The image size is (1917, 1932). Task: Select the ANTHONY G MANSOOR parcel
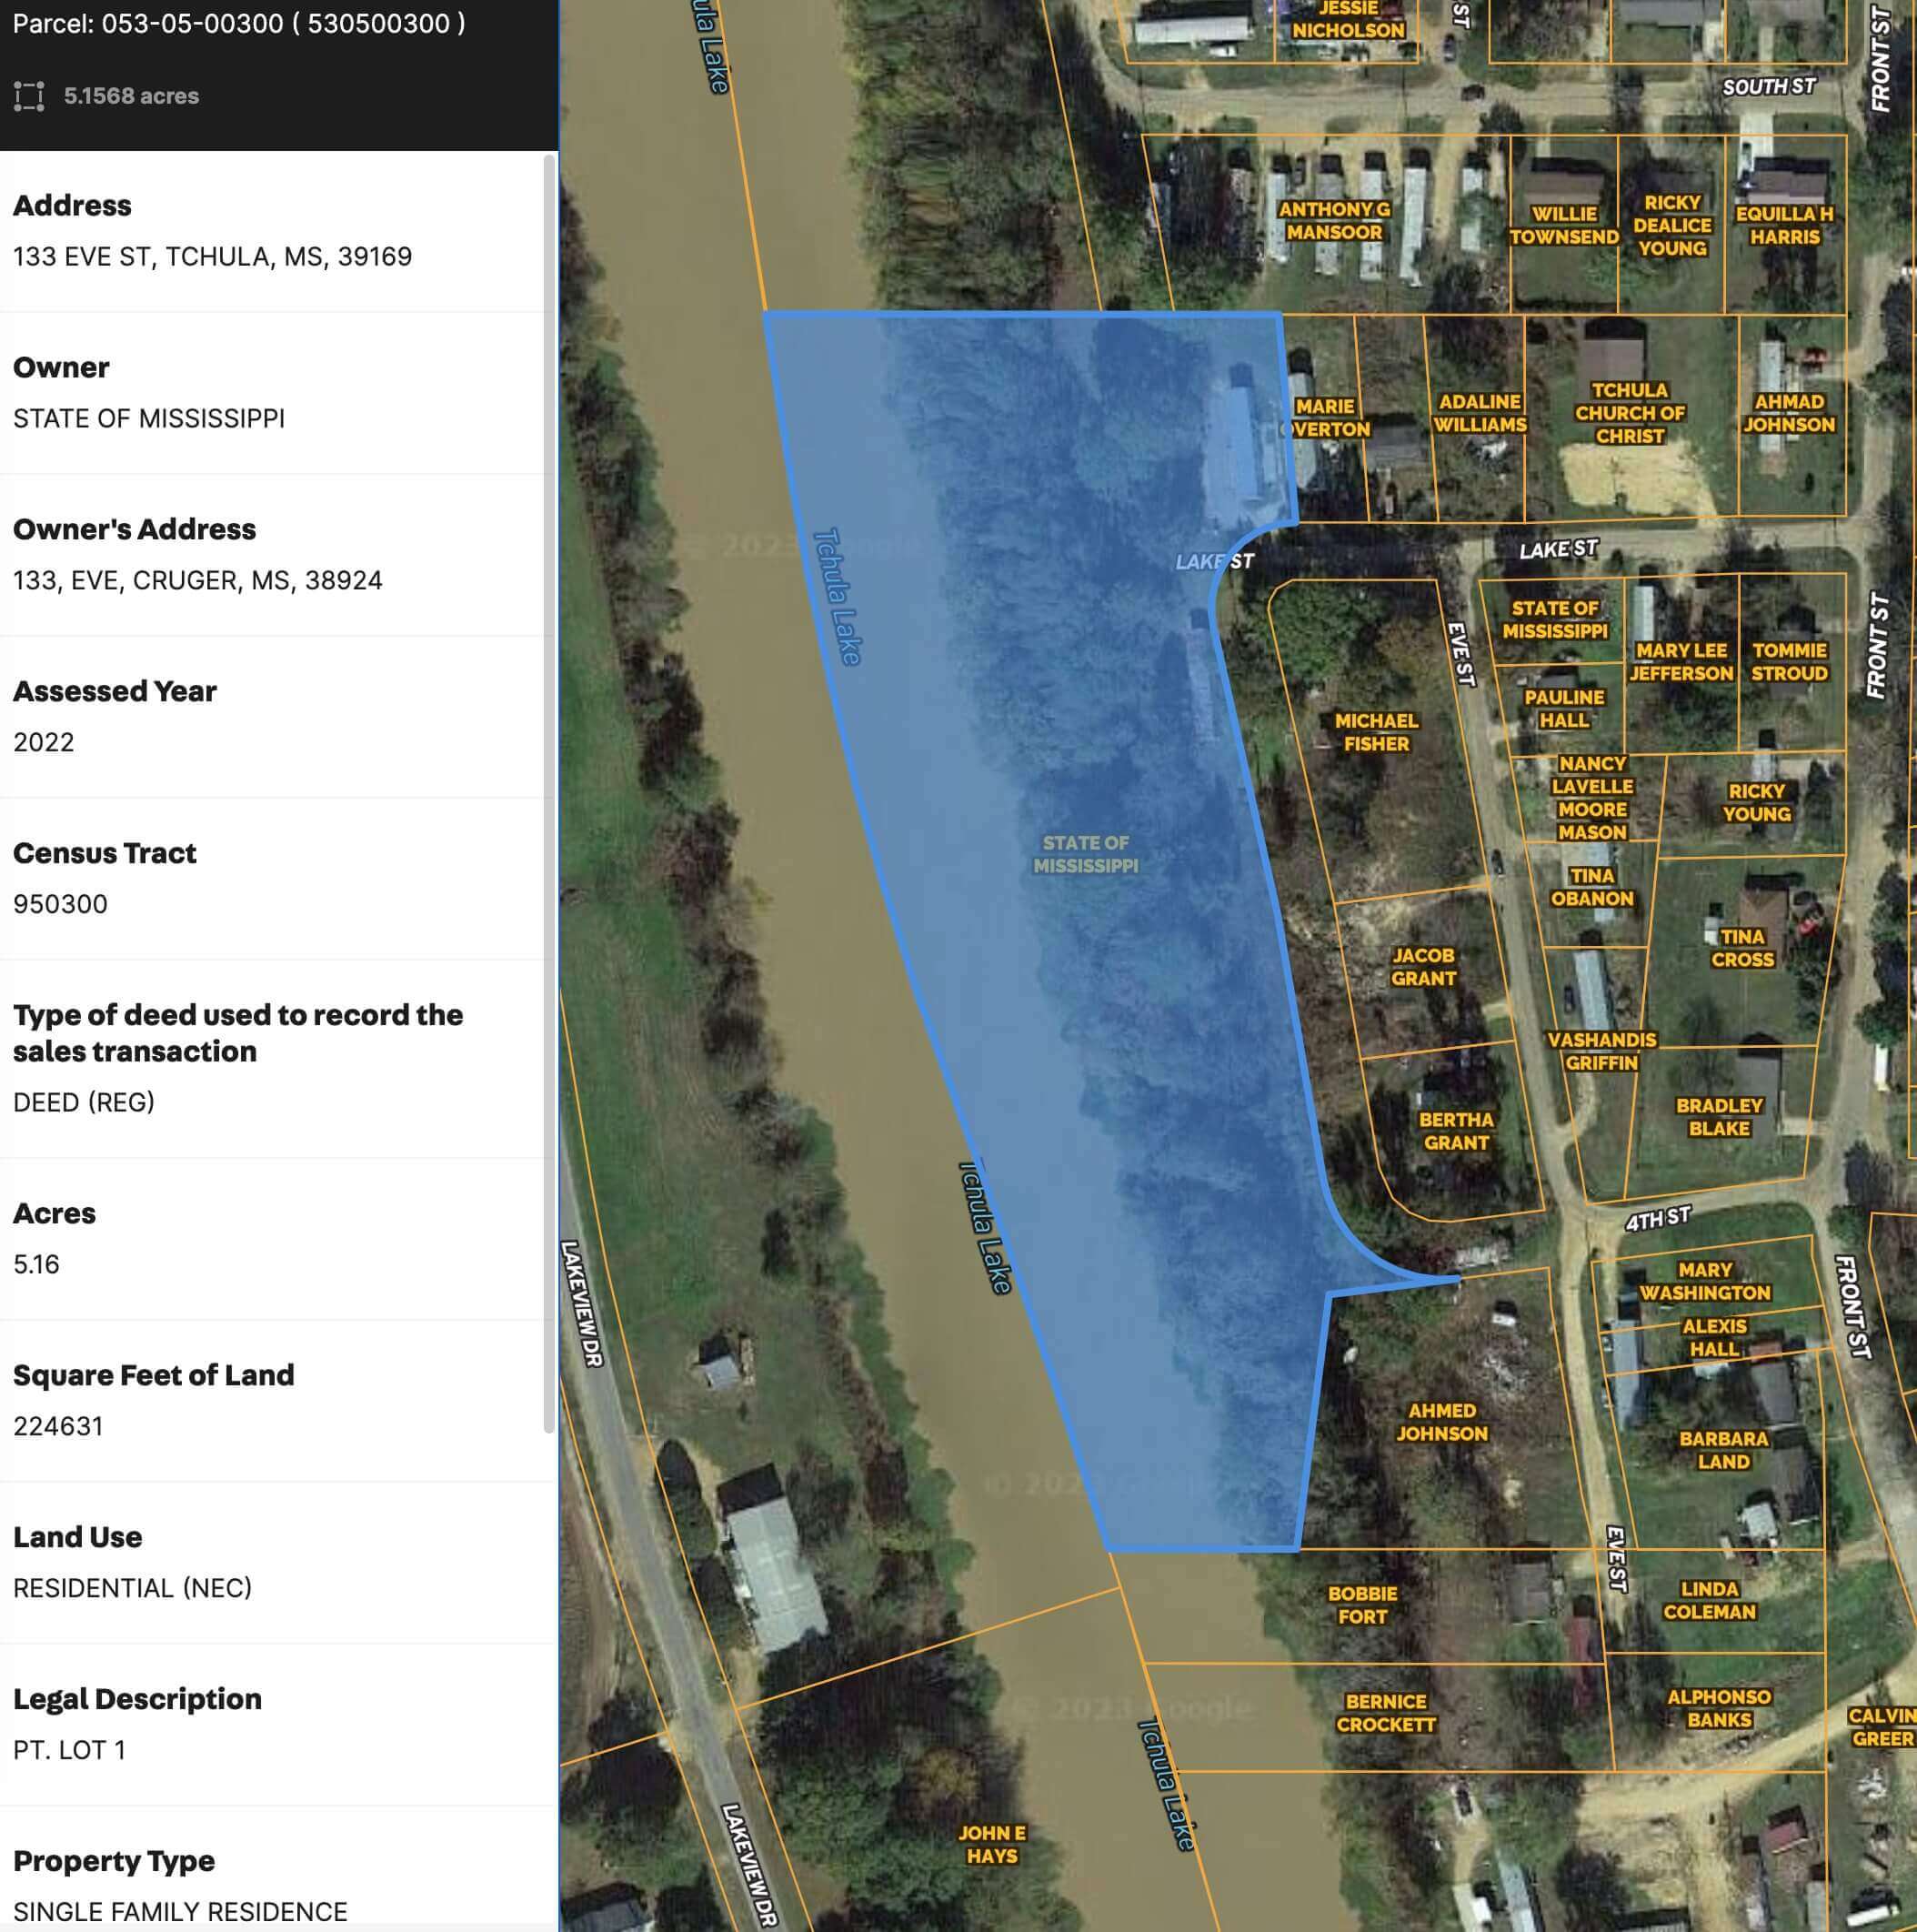1330,222
